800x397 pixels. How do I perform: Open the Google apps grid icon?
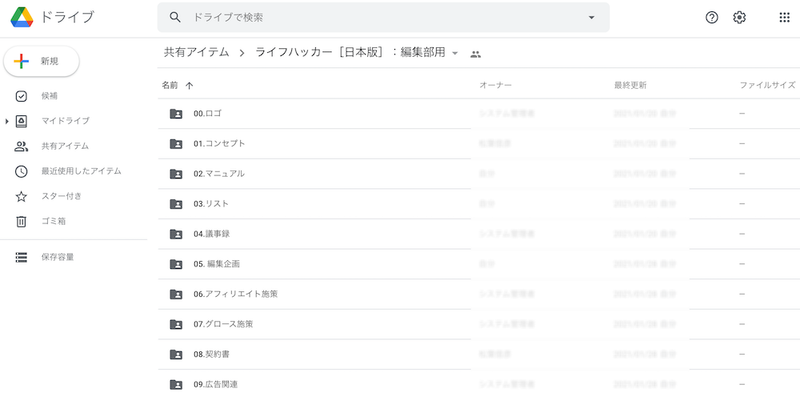point(784,17)
